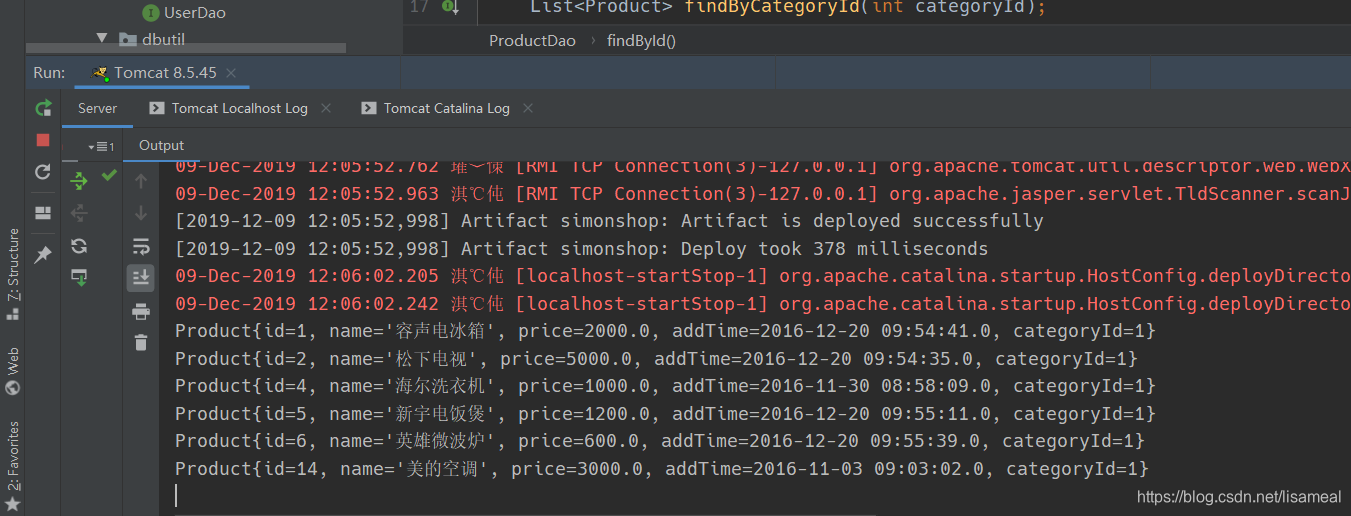Click the grayed undeploy arrows icon
This screenshot has width=1351, height=516.
(79, 213)
